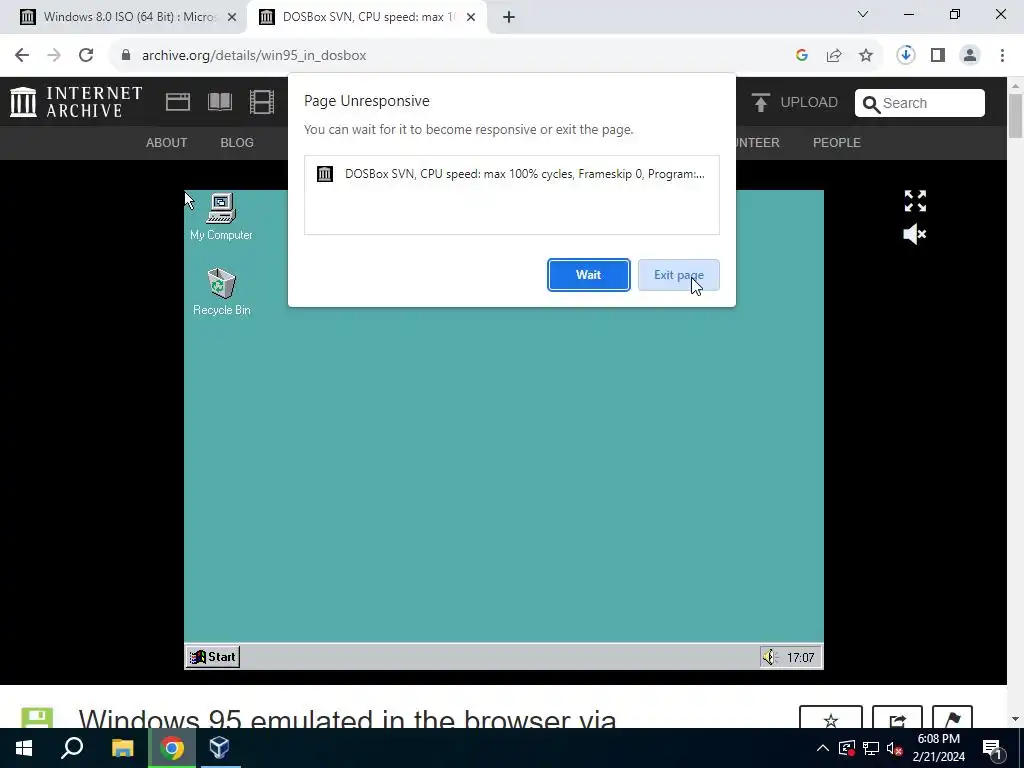The height and width of the screenshot is (768, 1024).
Task: Open the Texts book icon in header
Action: coord(219,102)
